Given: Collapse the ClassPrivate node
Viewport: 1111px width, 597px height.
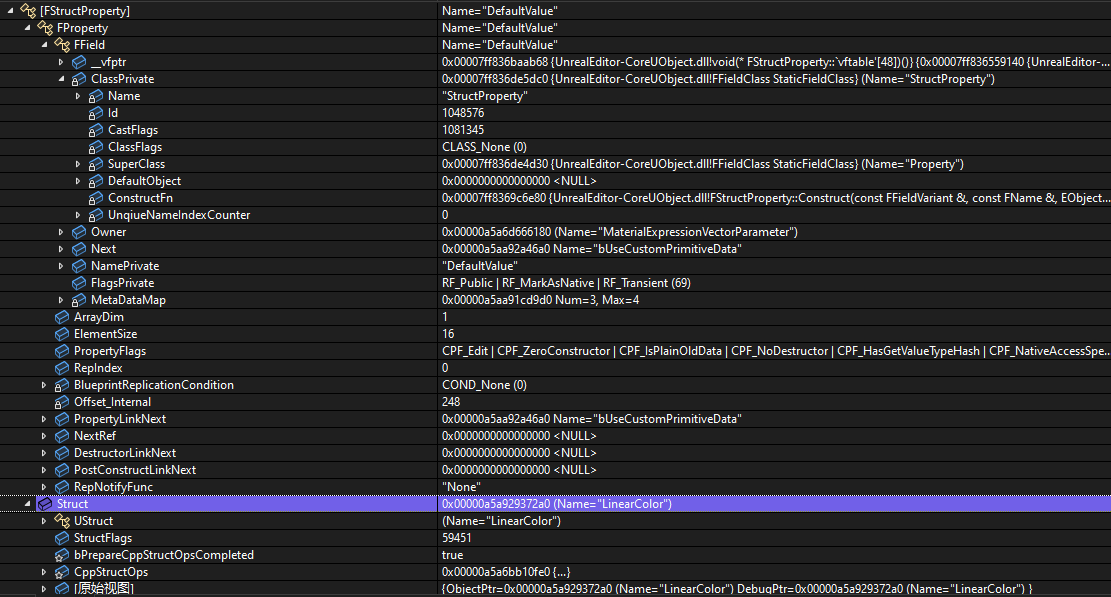Looking at the screenshot, I should tap(61, 79).
